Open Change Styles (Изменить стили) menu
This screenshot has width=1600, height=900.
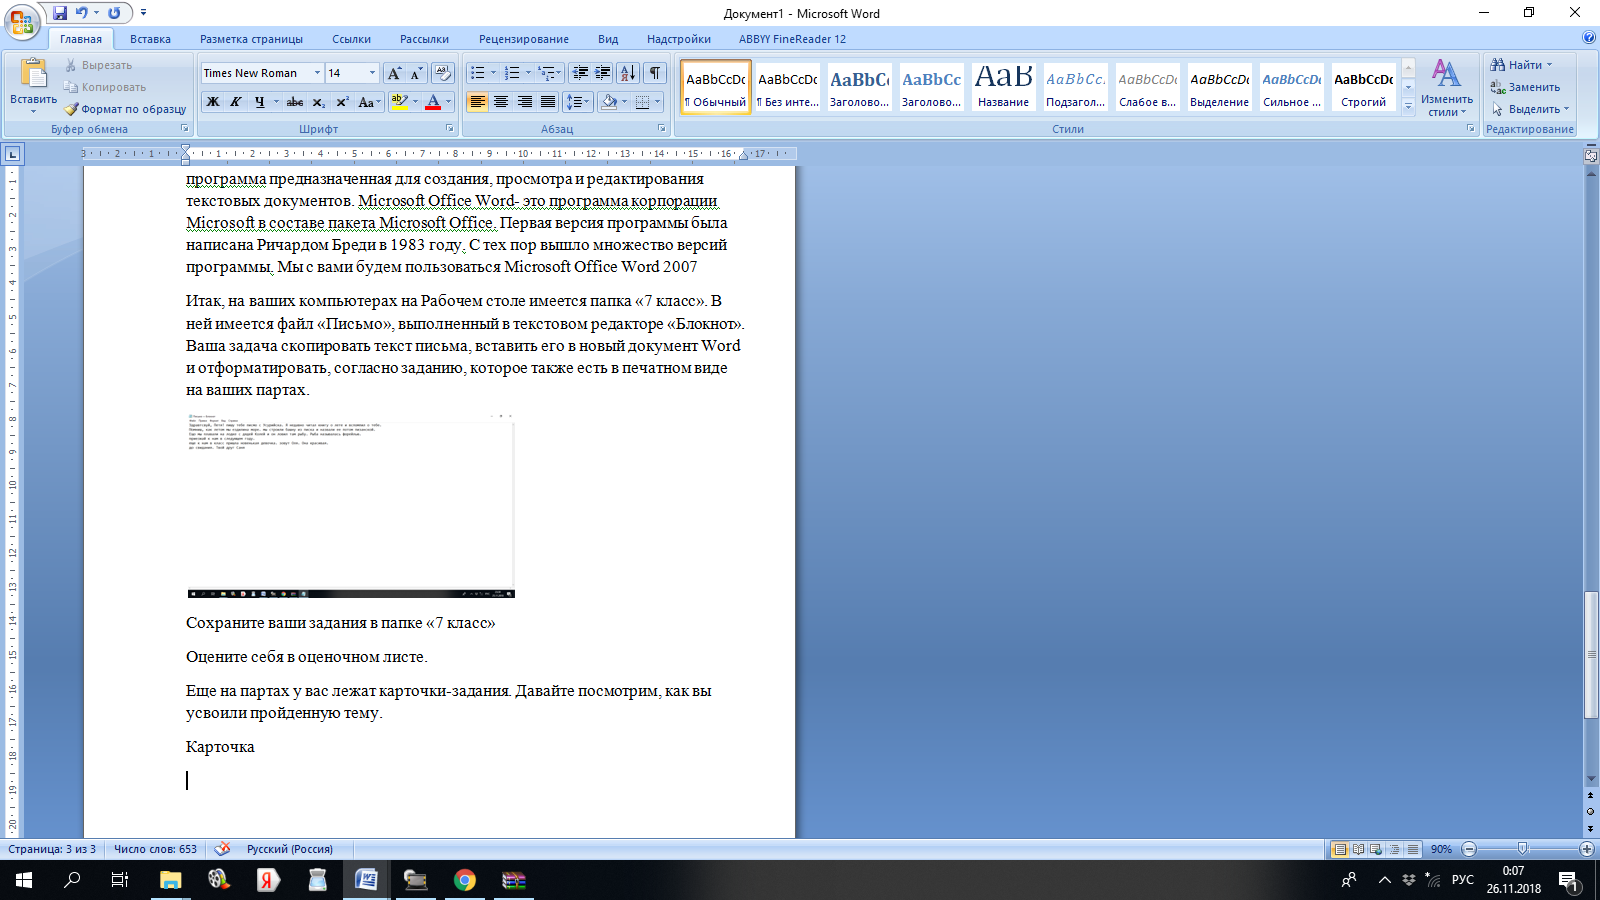coord(1446,87)
